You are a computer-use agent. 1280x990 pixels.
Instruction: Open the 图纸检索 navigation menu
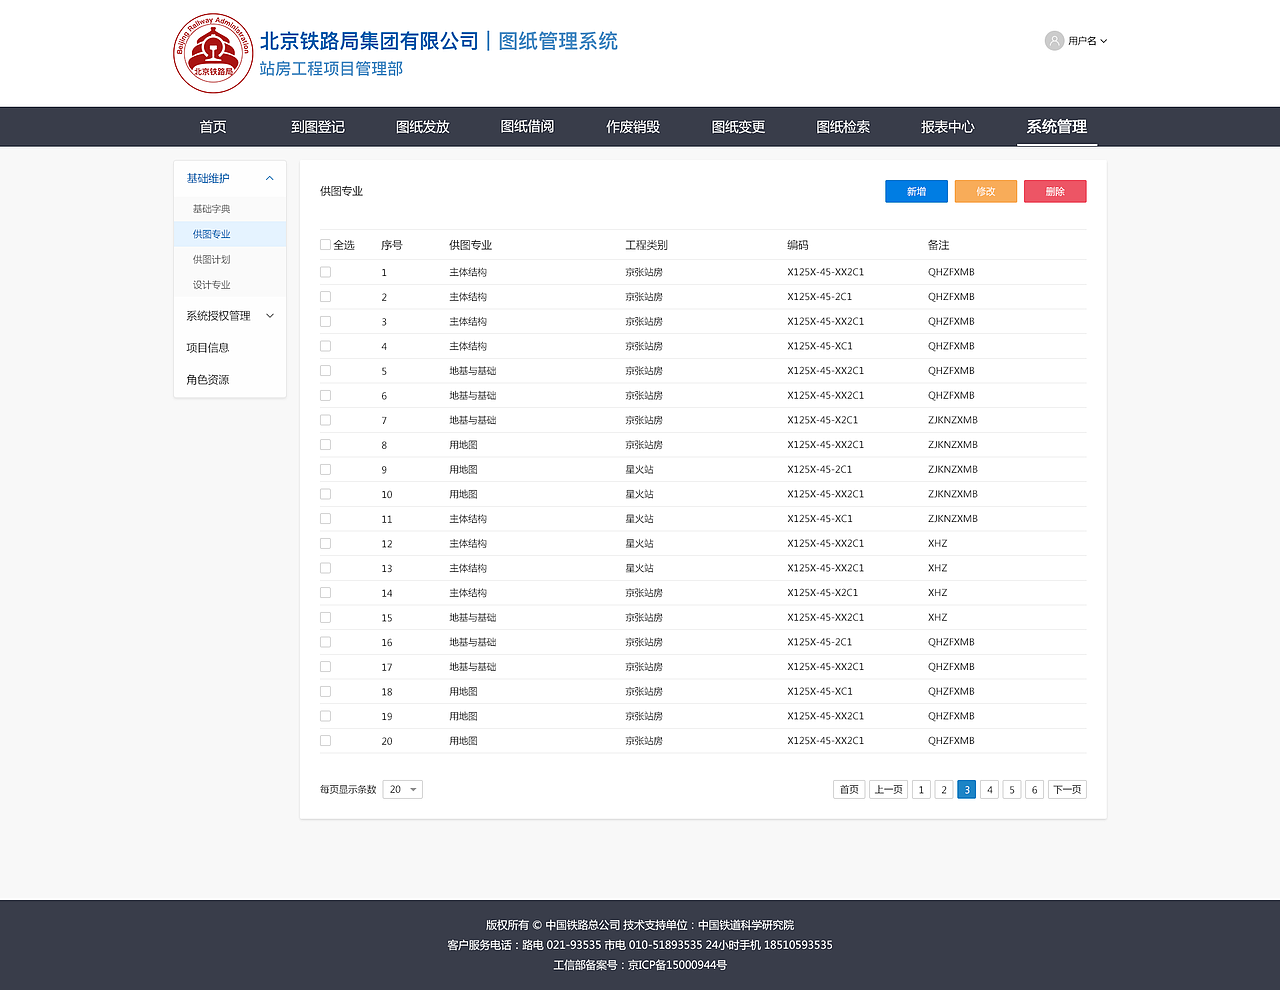[x=841, y=126]
